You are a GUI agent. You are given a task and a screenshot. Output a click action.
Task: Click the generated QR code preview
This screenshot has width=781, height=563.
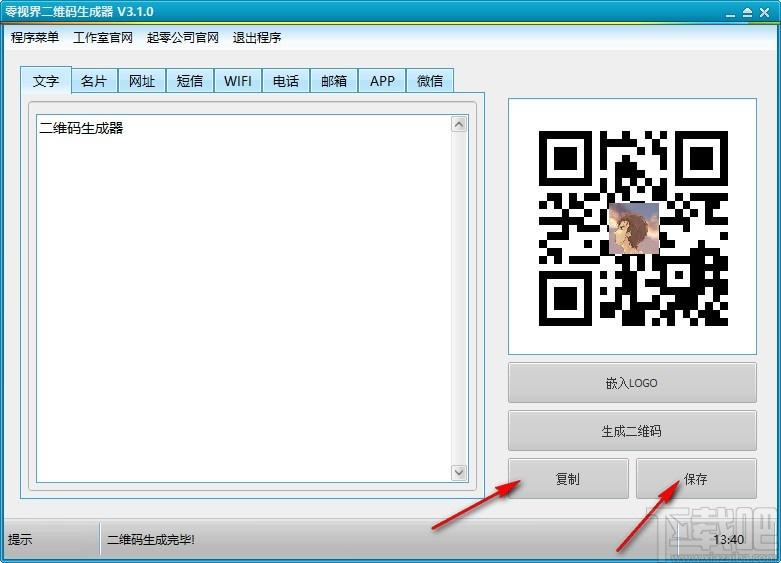click(x=633, y=227)
